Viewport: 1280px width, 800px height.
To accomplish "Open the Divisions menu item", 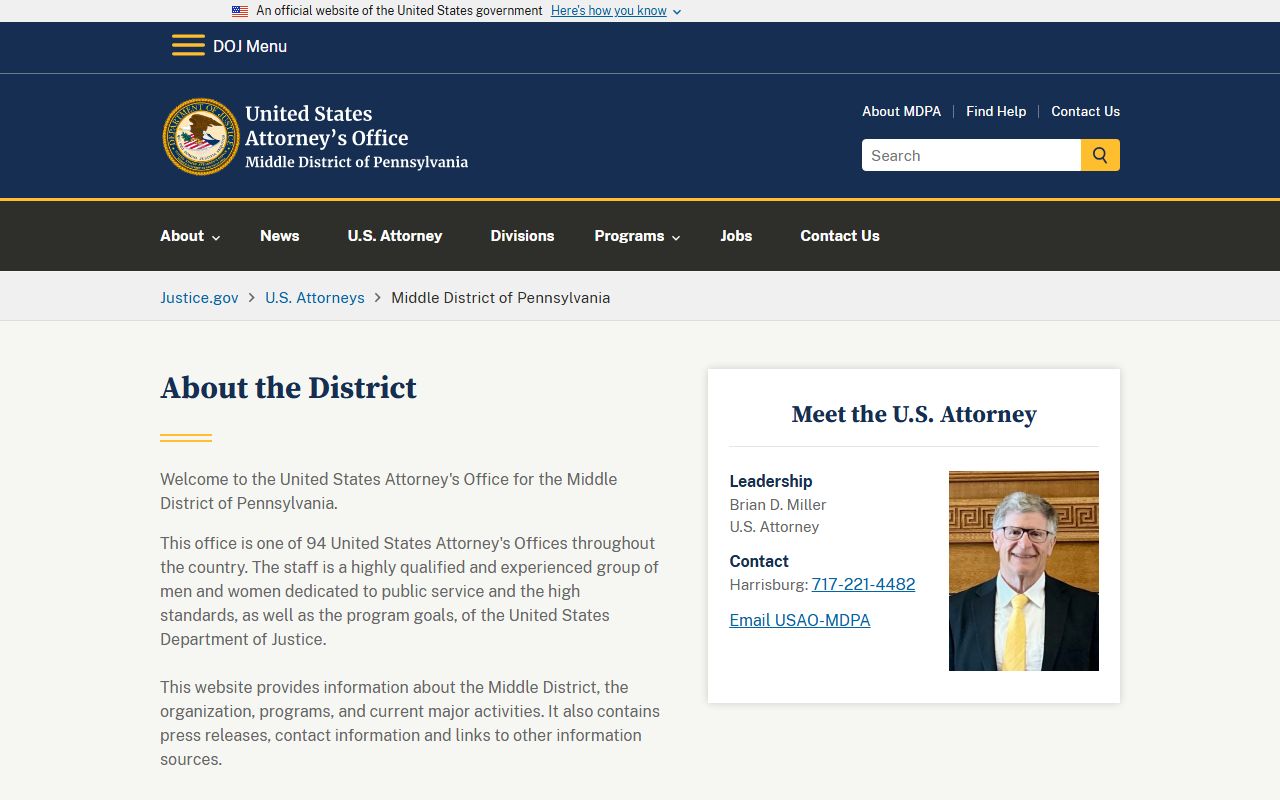I will click(522, 236).
